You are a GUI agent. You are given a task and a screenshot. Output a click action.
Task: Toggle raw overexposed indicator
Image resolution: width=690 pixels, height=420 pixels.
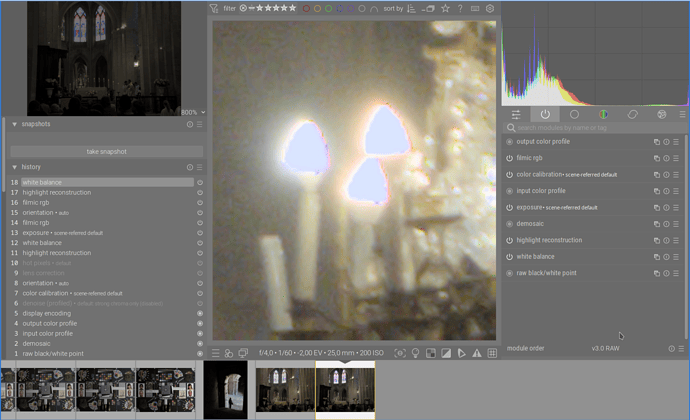[x=431, y=353]
